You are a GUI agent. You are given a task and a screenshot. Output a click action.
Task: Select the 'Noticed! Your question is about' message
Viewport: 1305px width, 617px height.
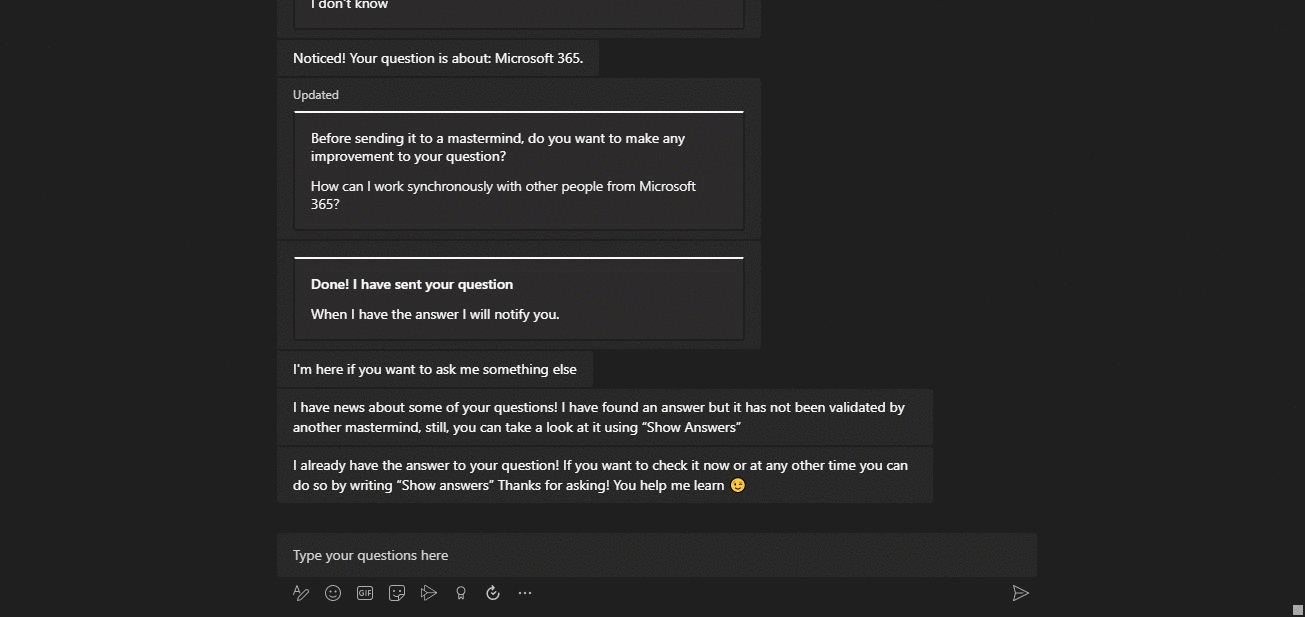pyautogui.click(x=438, y=58)
